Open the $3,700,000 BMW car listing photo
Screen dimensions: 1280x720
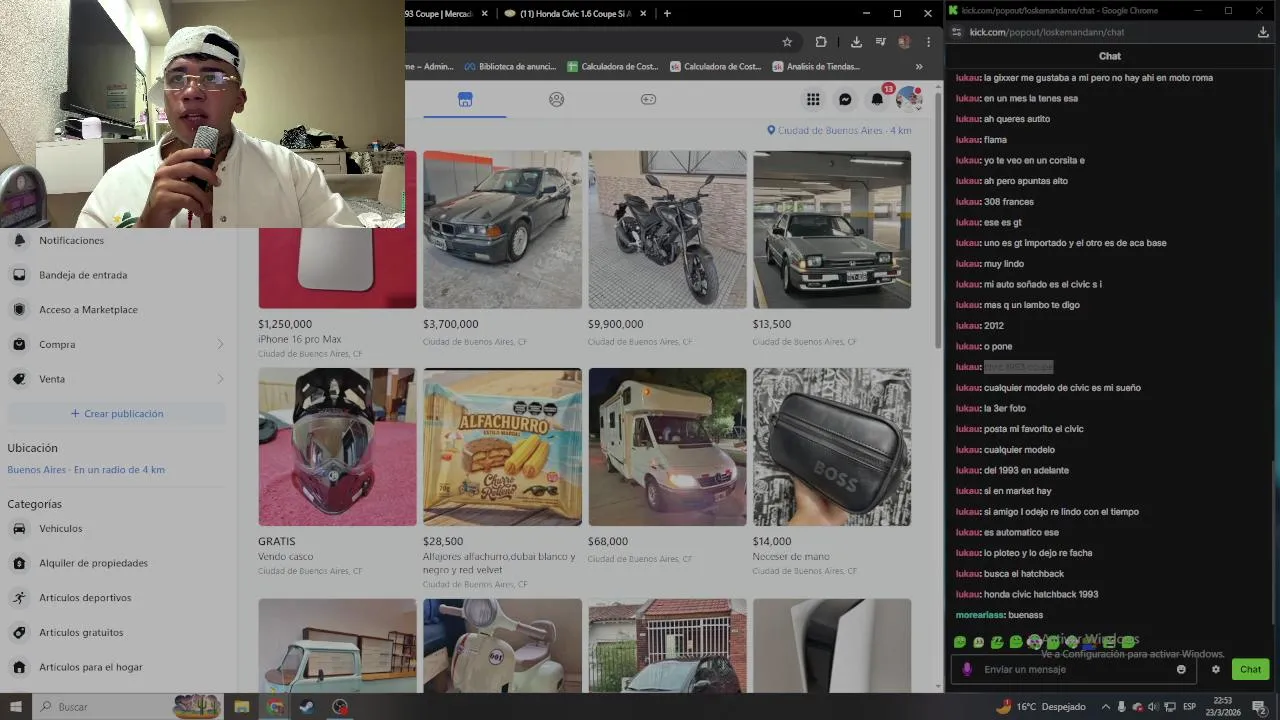(x=502, y=230)
